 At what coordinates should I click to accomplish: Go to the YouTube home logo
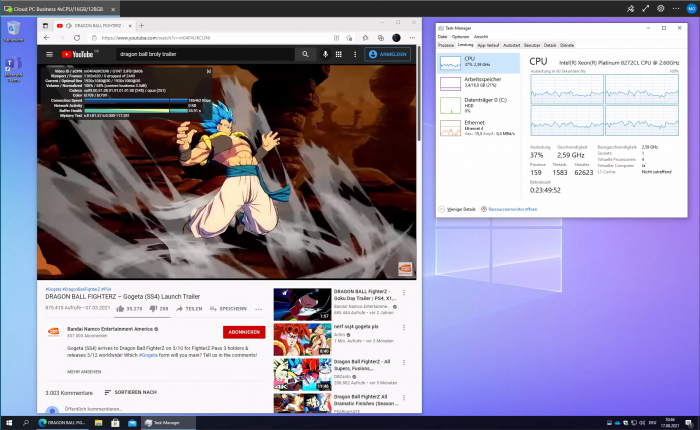coord(78,54)
